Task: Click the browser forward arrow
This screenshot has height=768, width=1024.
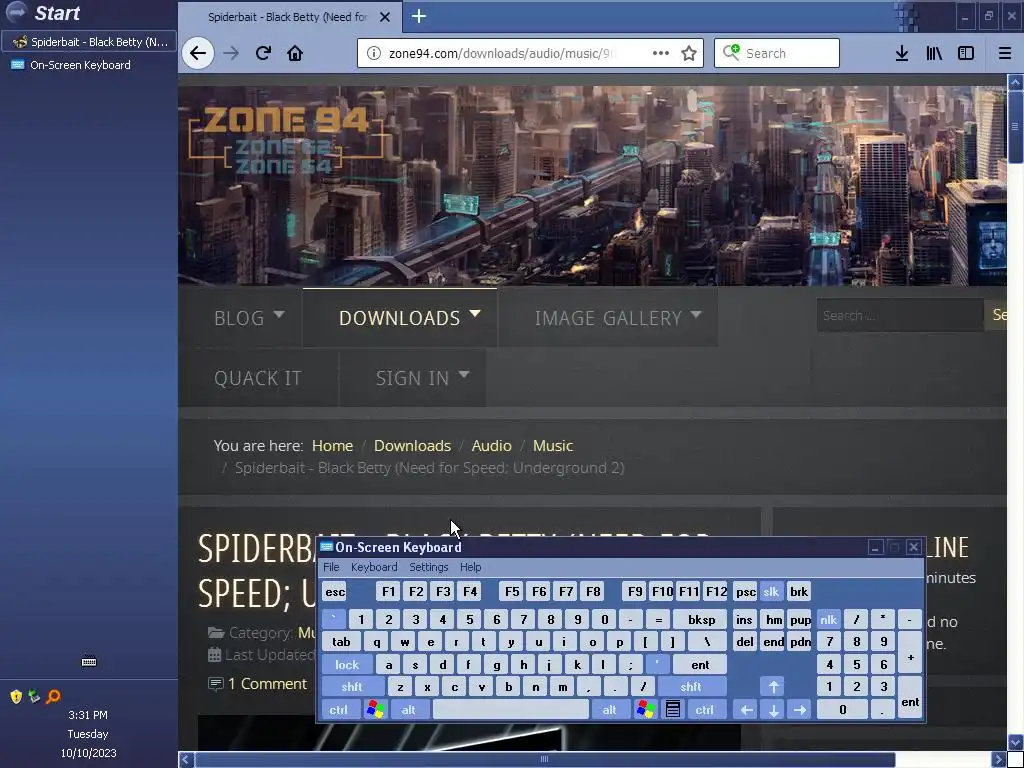Action: (231, 53)
